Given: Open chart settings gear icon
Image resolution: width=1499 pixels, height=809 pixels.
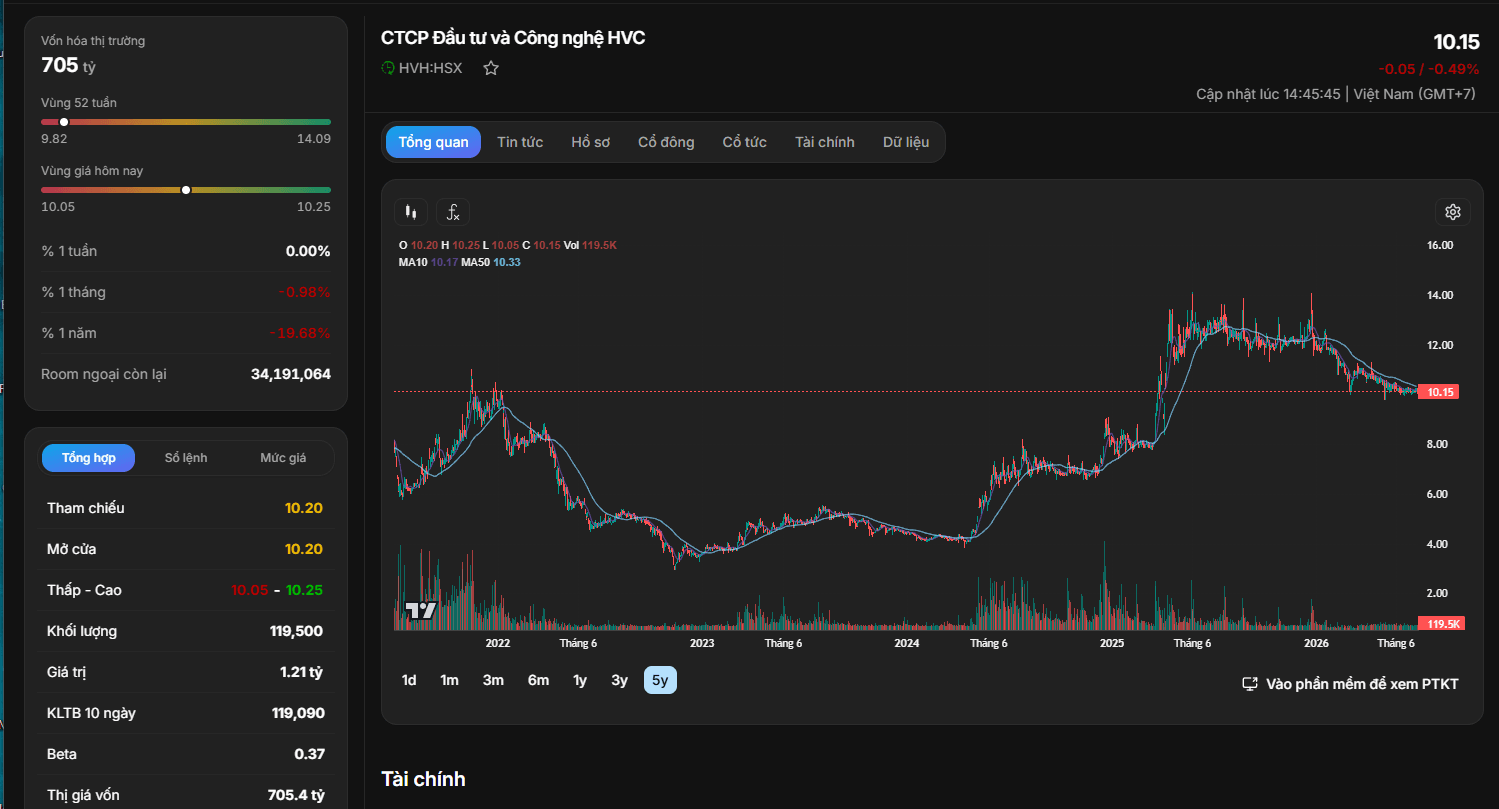Looking at the screenshot, I should pos(1453,212).
